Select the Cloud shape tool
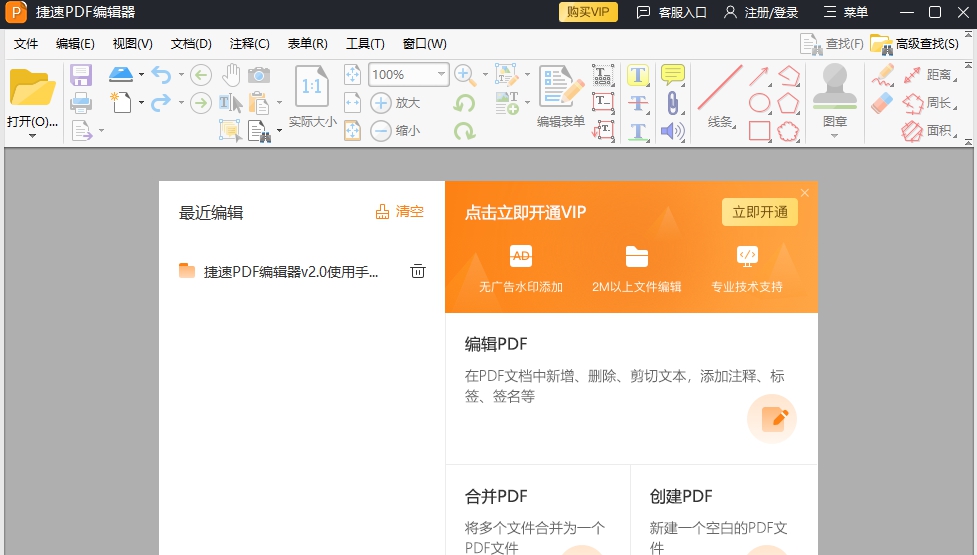Screen dimensions: 977x555 788,131
